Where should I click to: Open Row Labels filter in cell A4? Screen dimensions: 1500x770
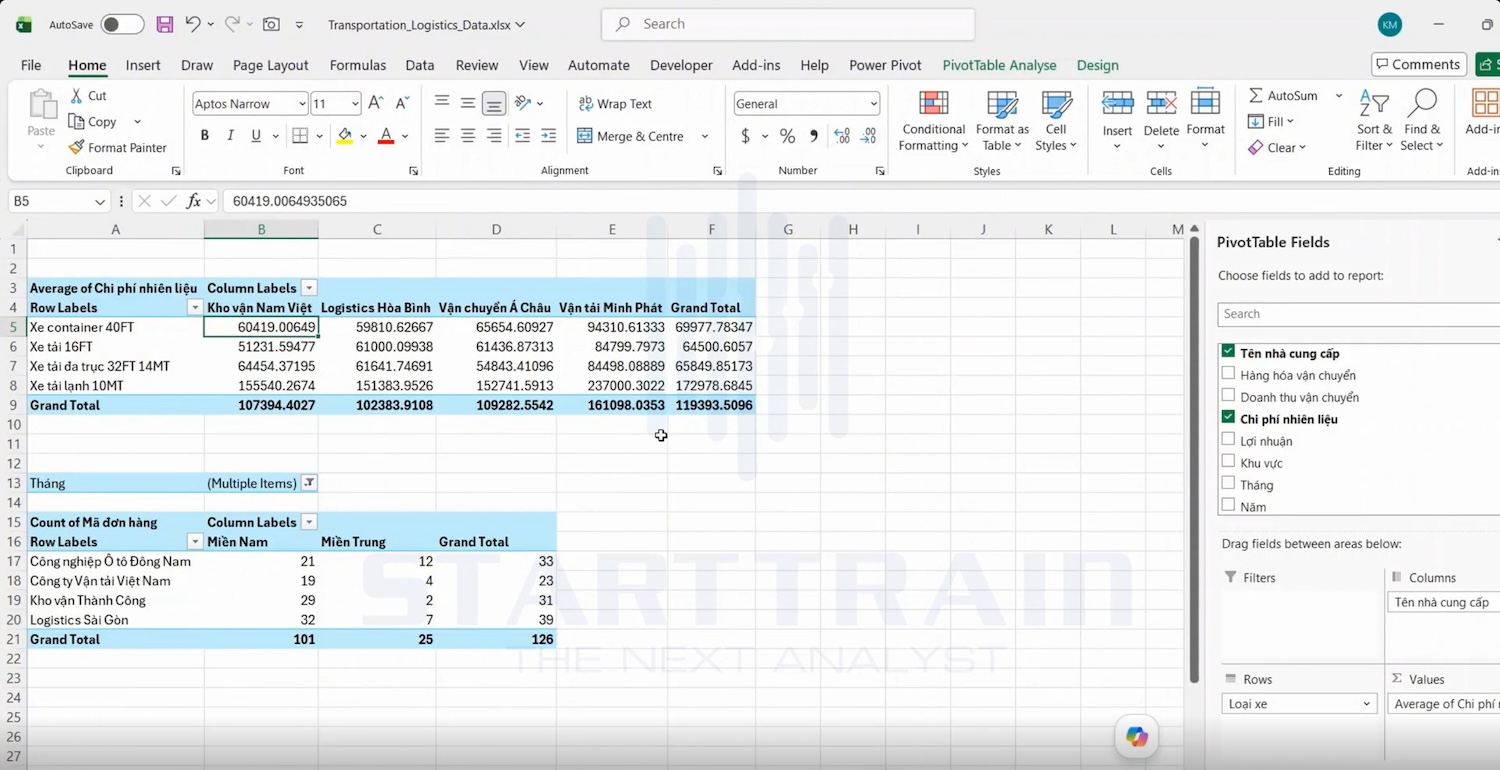(195, 308)
